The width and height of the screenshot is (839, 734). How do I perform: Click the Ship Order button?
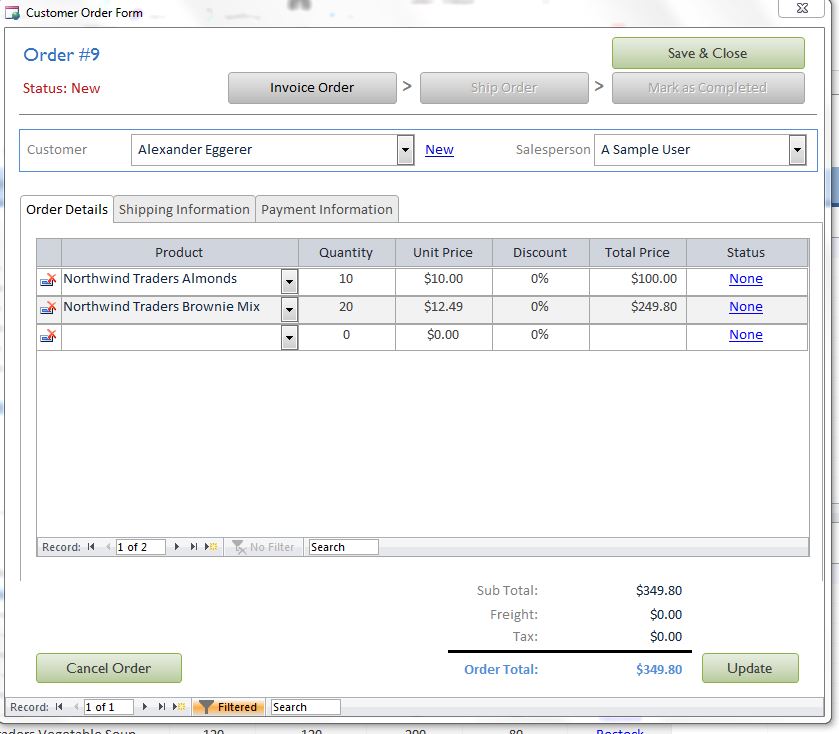click(504, 88)
